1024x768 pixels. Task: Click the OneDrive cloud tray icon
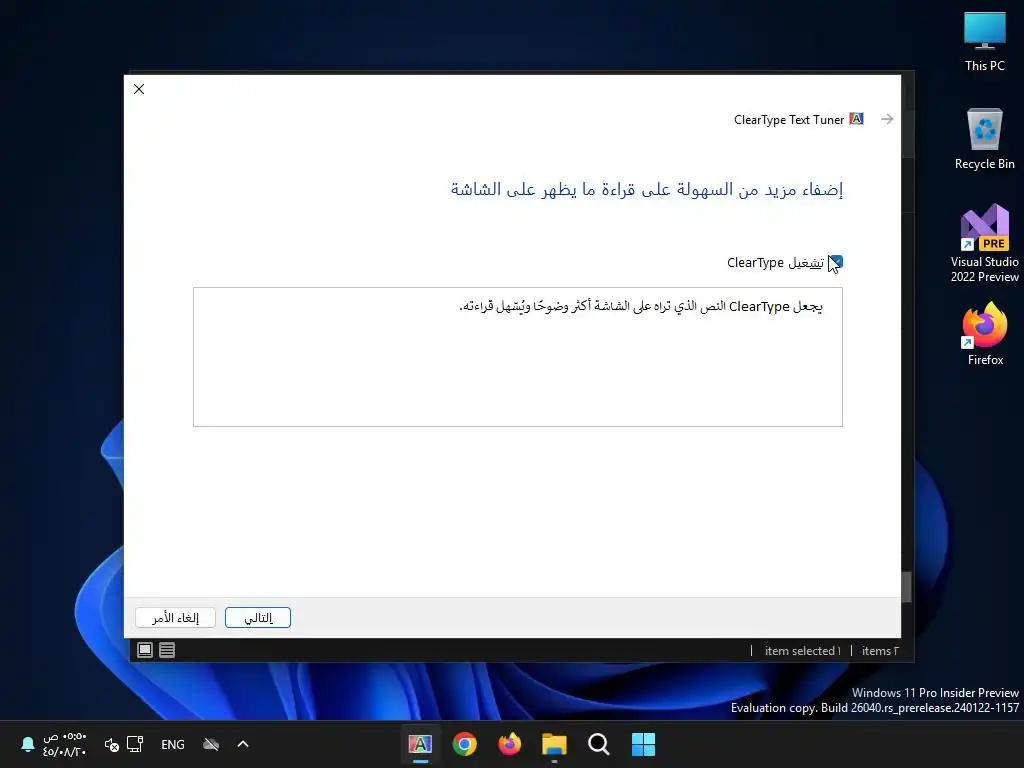point(211,744)
